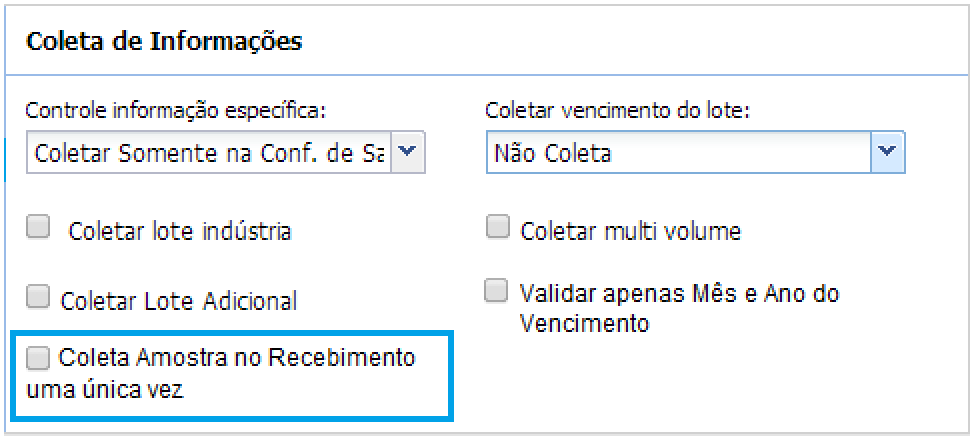Click the Coleta de Informações section header
This screenshot has width=976, height=438.
[x=164, y=42]
